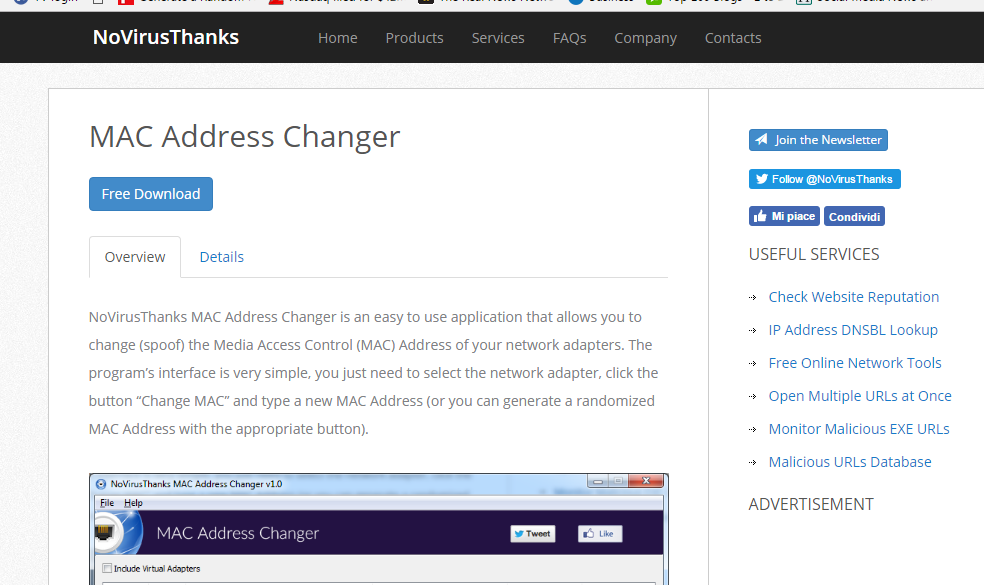Open IP Address DNSBL Lookup link

853,330
